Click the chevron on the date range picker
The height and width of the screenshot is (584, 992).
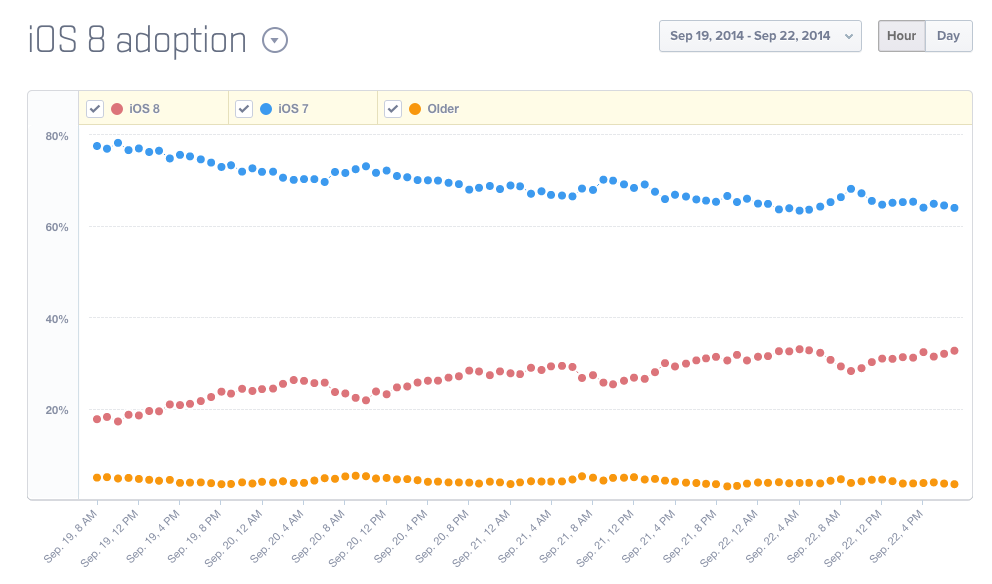[849, 36]
